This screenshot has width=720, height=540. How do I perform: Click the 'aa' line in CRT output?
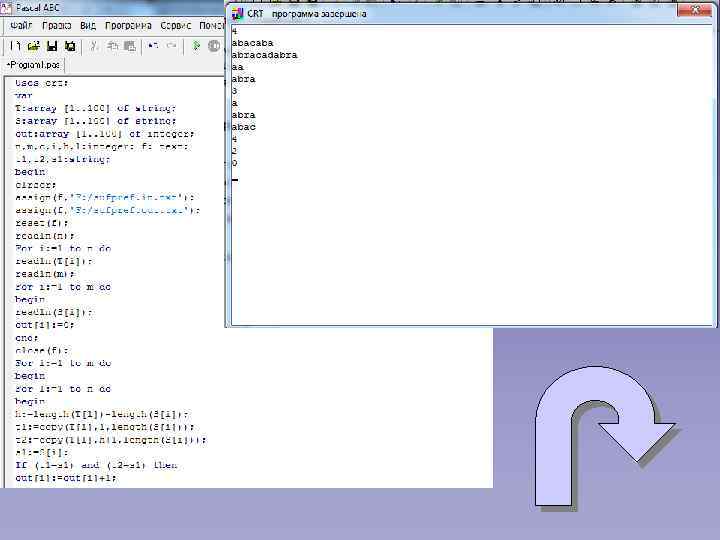coord(237,67)
